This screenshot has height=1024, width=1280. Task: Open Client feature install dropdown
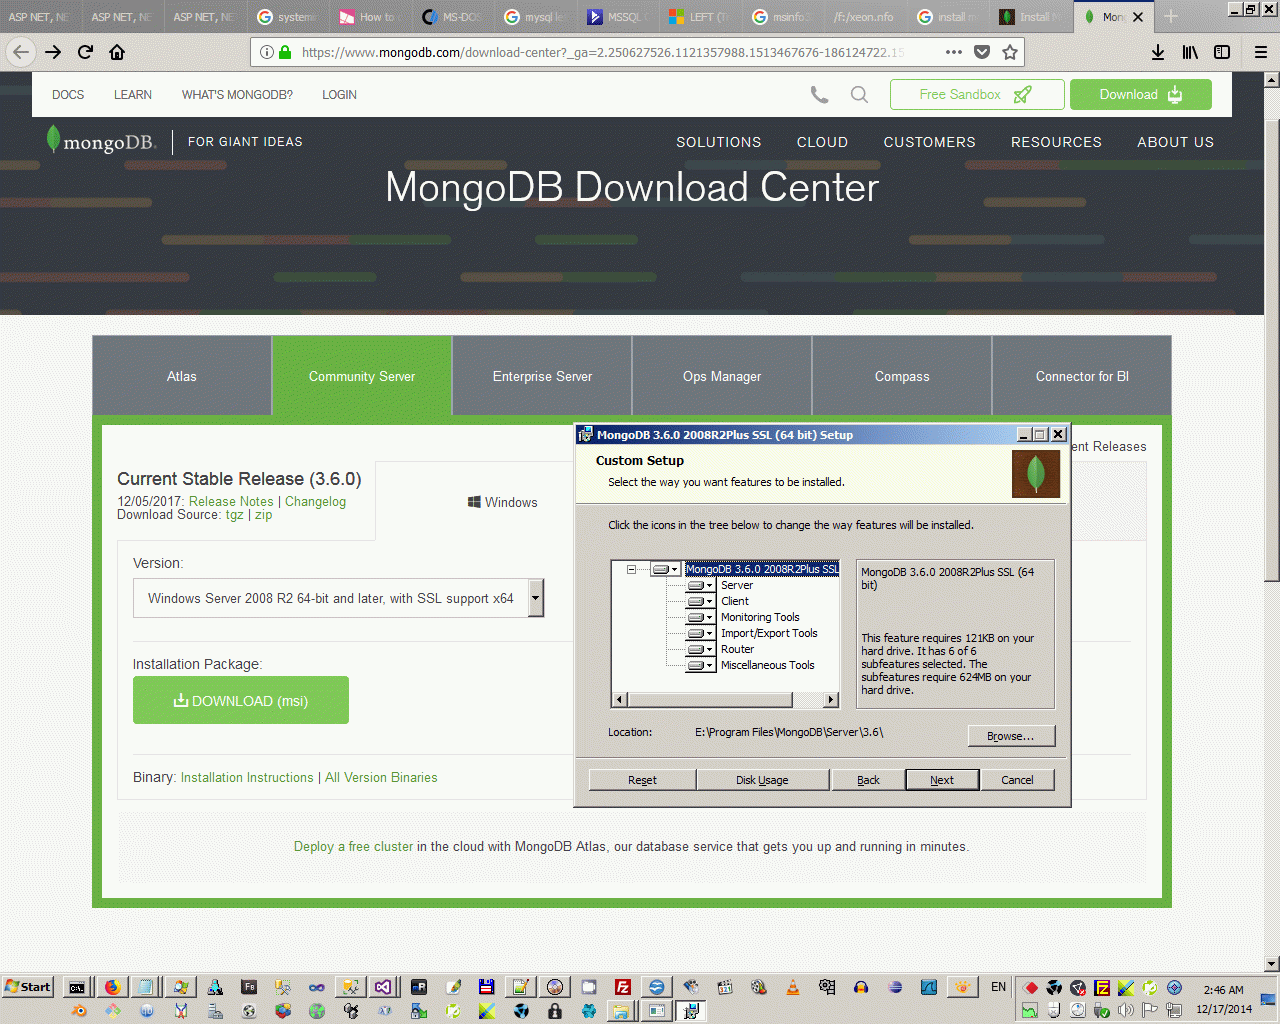700,602
